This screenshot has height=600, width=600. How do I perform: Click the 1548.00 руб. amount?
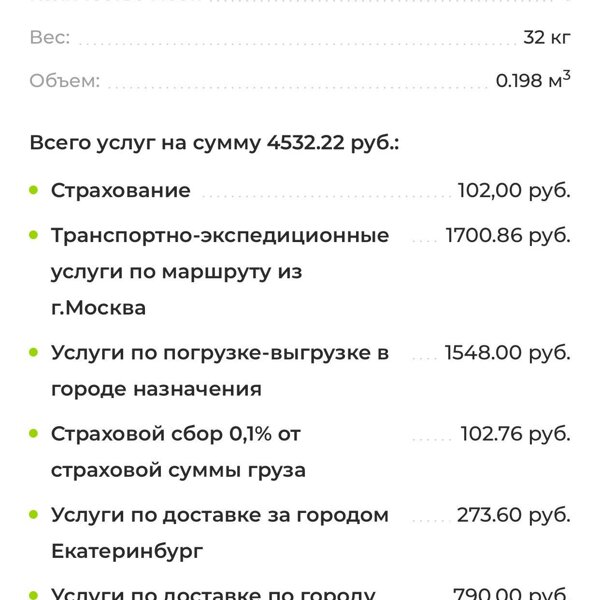pyautogui.click(x=507, y=352)
